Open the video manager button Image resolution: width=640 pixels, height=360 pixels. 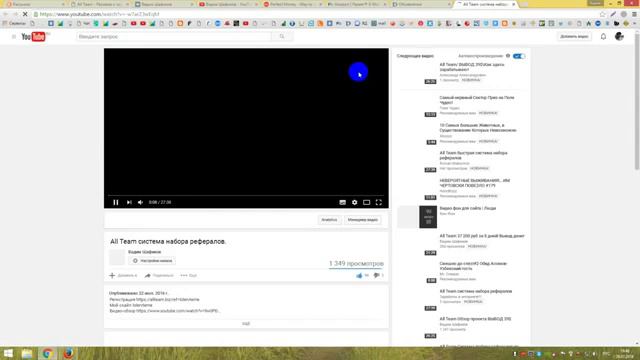[362, 220]
